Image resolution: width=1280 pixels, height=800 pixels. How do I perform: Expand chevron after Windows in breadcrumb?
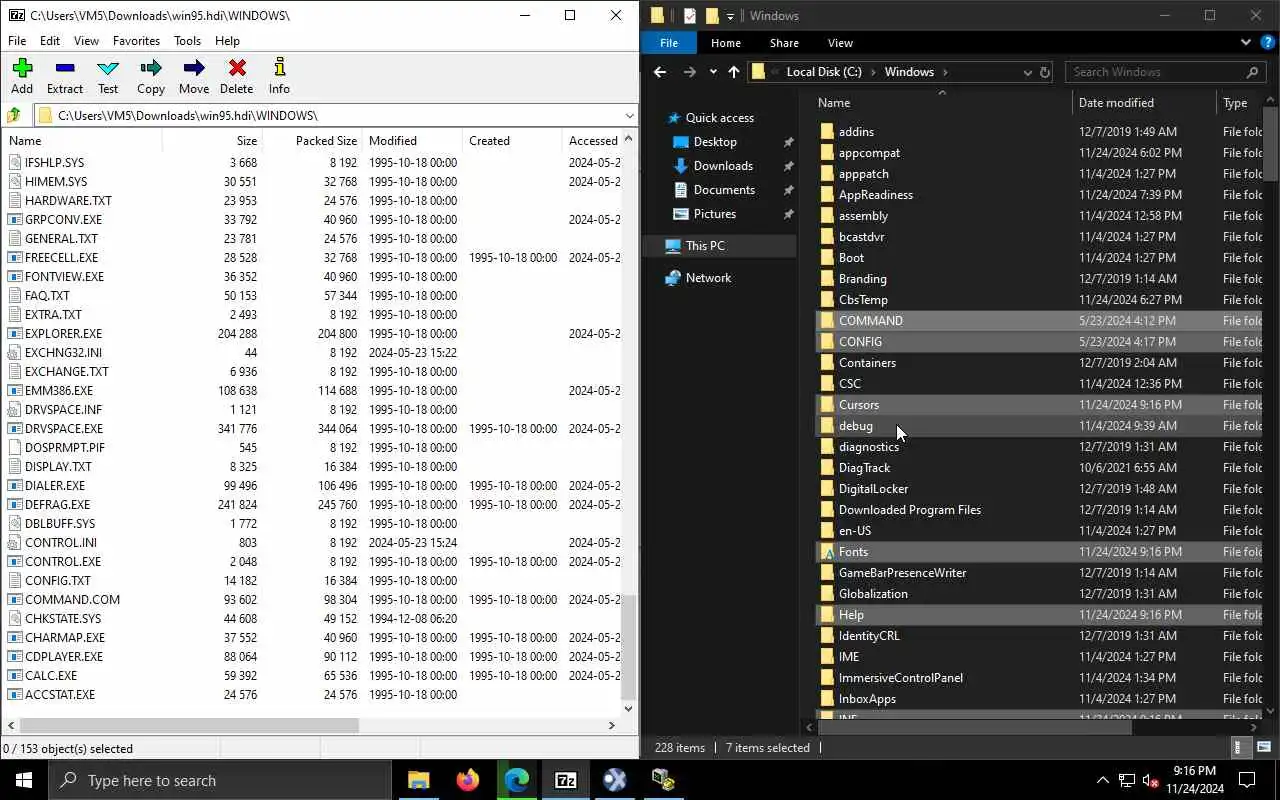tap(945, 72)
